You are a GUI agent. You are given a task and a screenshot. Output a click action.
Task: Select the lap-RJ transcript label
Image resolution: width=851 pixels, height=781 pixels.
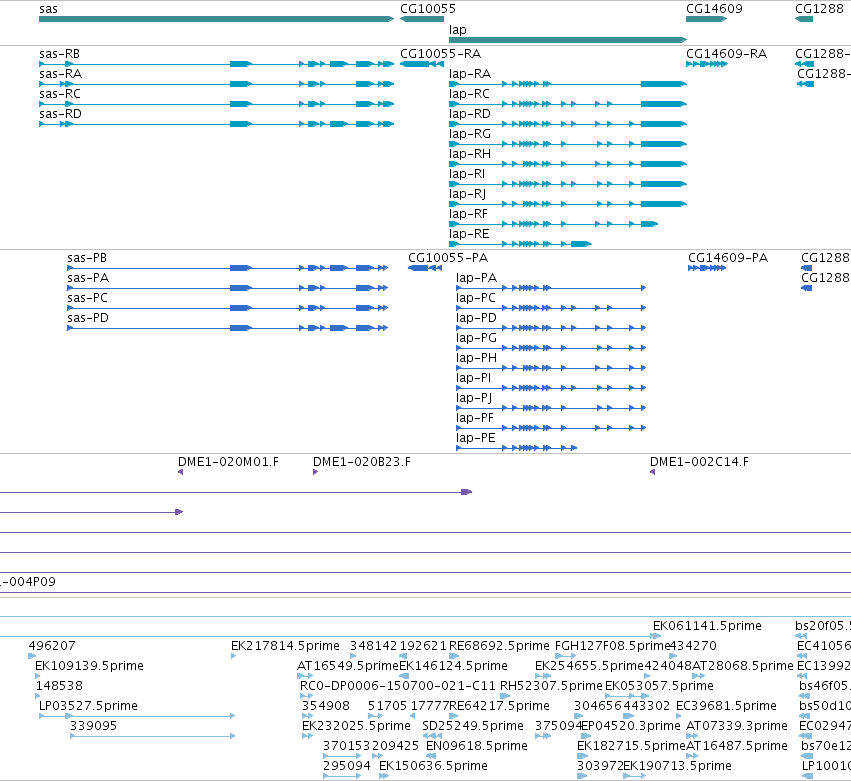(x=467, y=194)
